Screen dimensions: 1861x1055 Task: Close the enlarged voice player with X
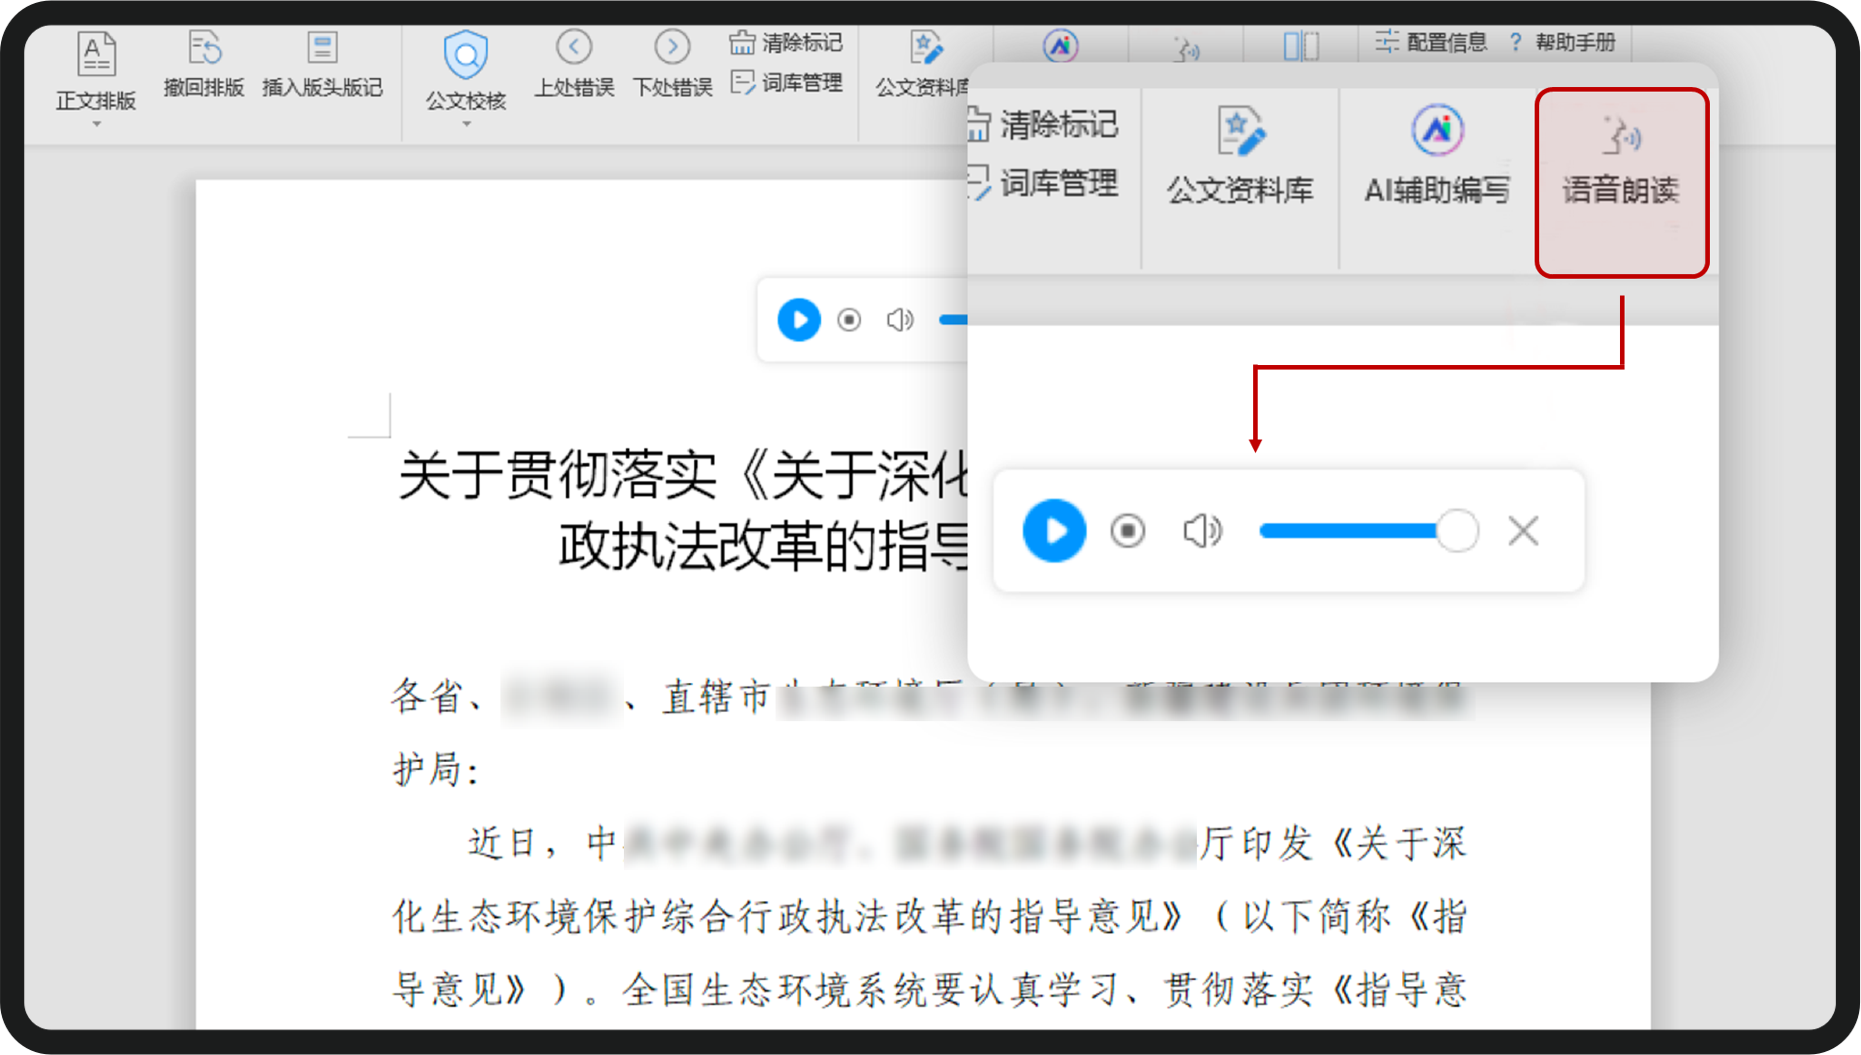point(1523,530)
